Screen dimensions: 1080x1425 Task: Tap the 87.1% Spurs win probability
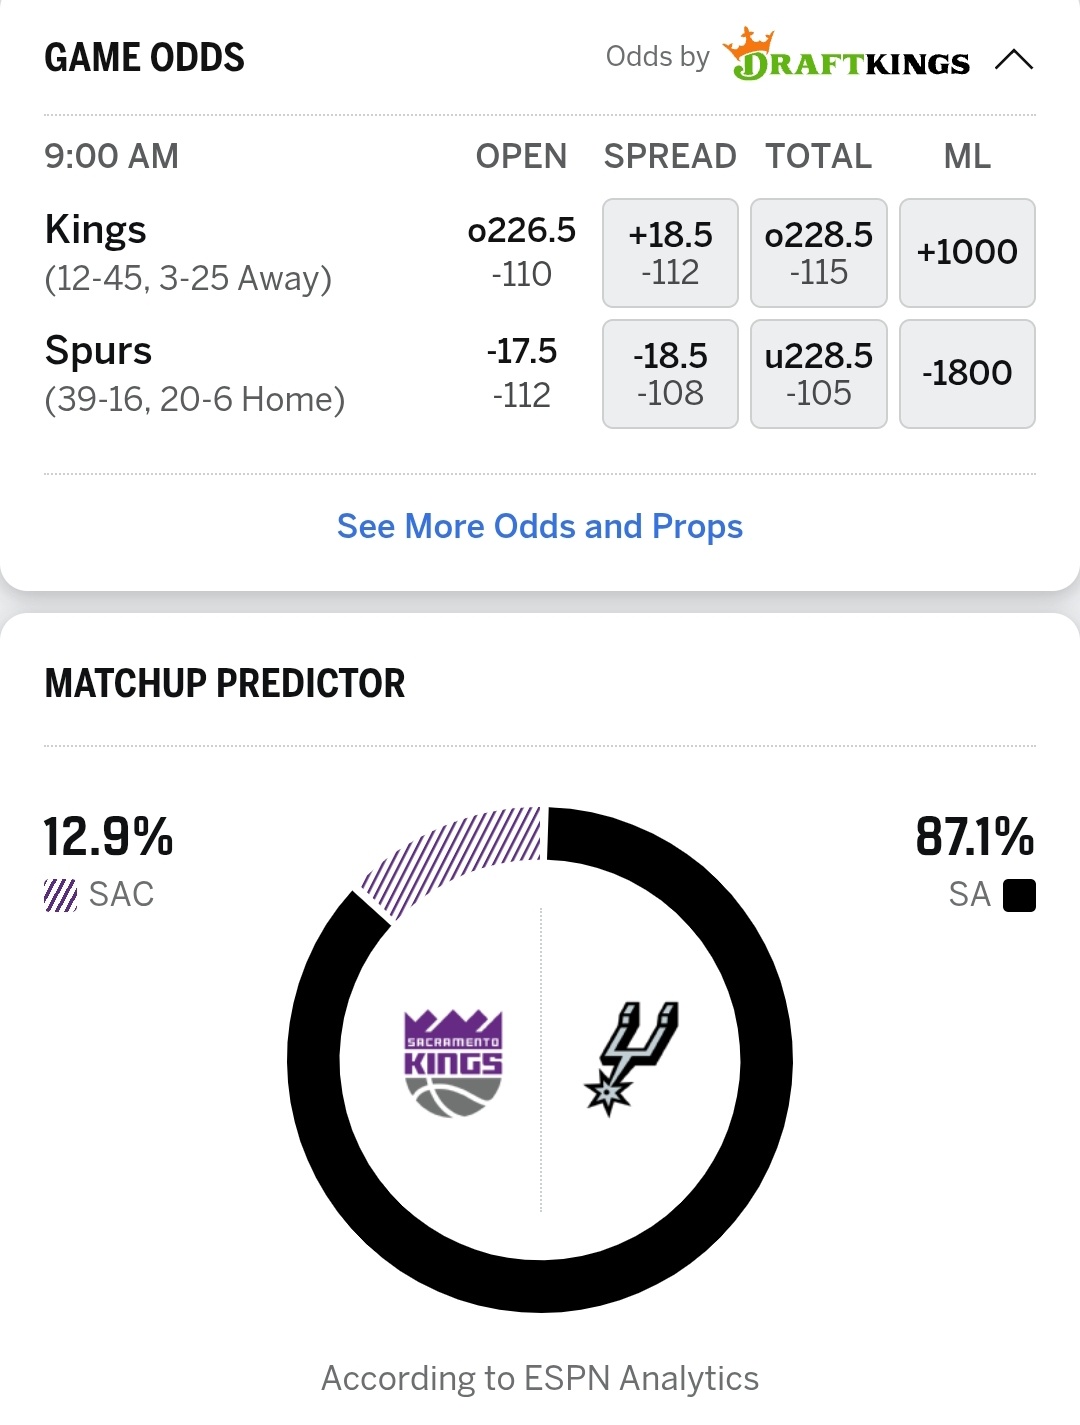[975, 837]
